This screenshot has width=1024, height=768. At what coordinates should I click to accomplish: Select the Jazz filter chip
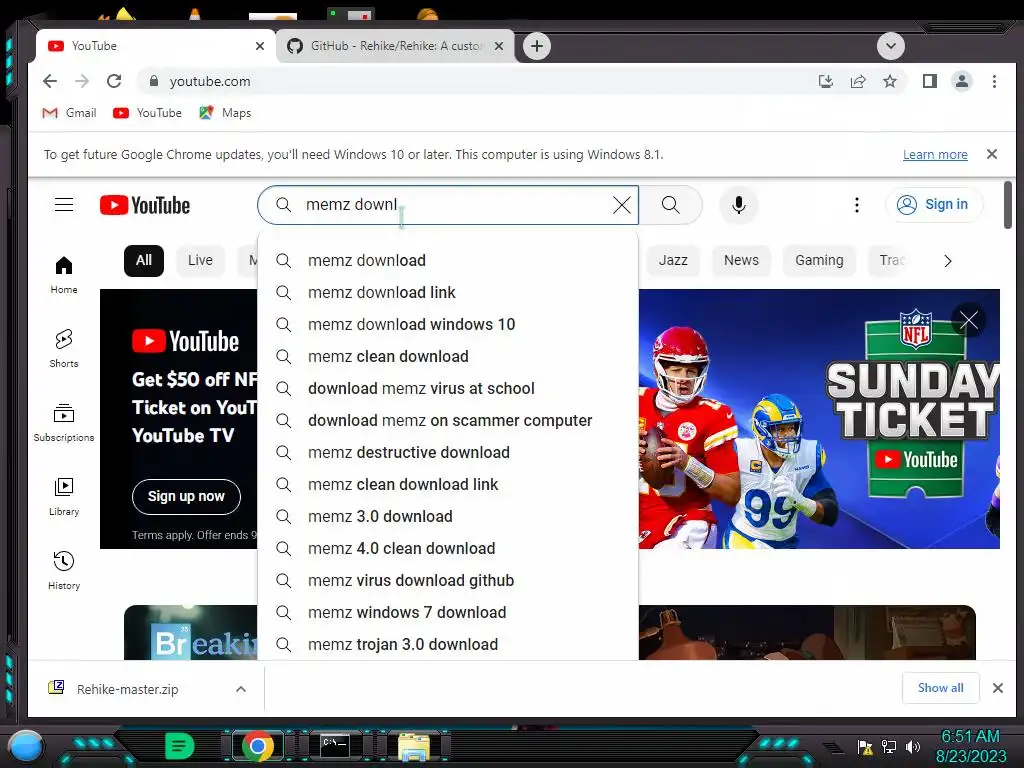(x=673, y=261)
